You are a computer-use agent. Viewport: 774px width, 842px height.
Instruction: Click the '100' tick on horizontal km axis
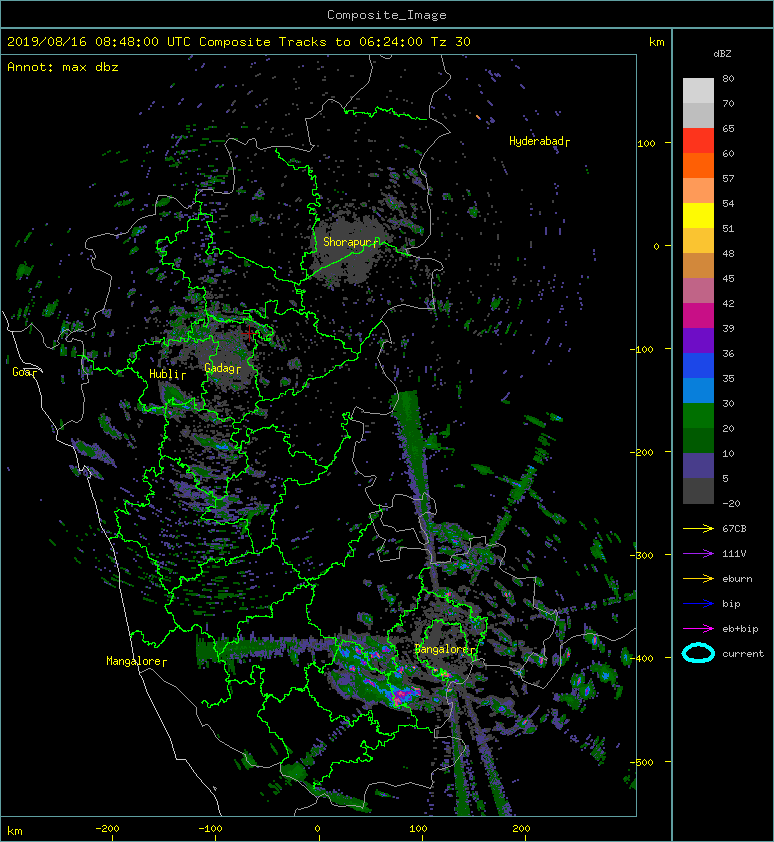tap(418, 829)
